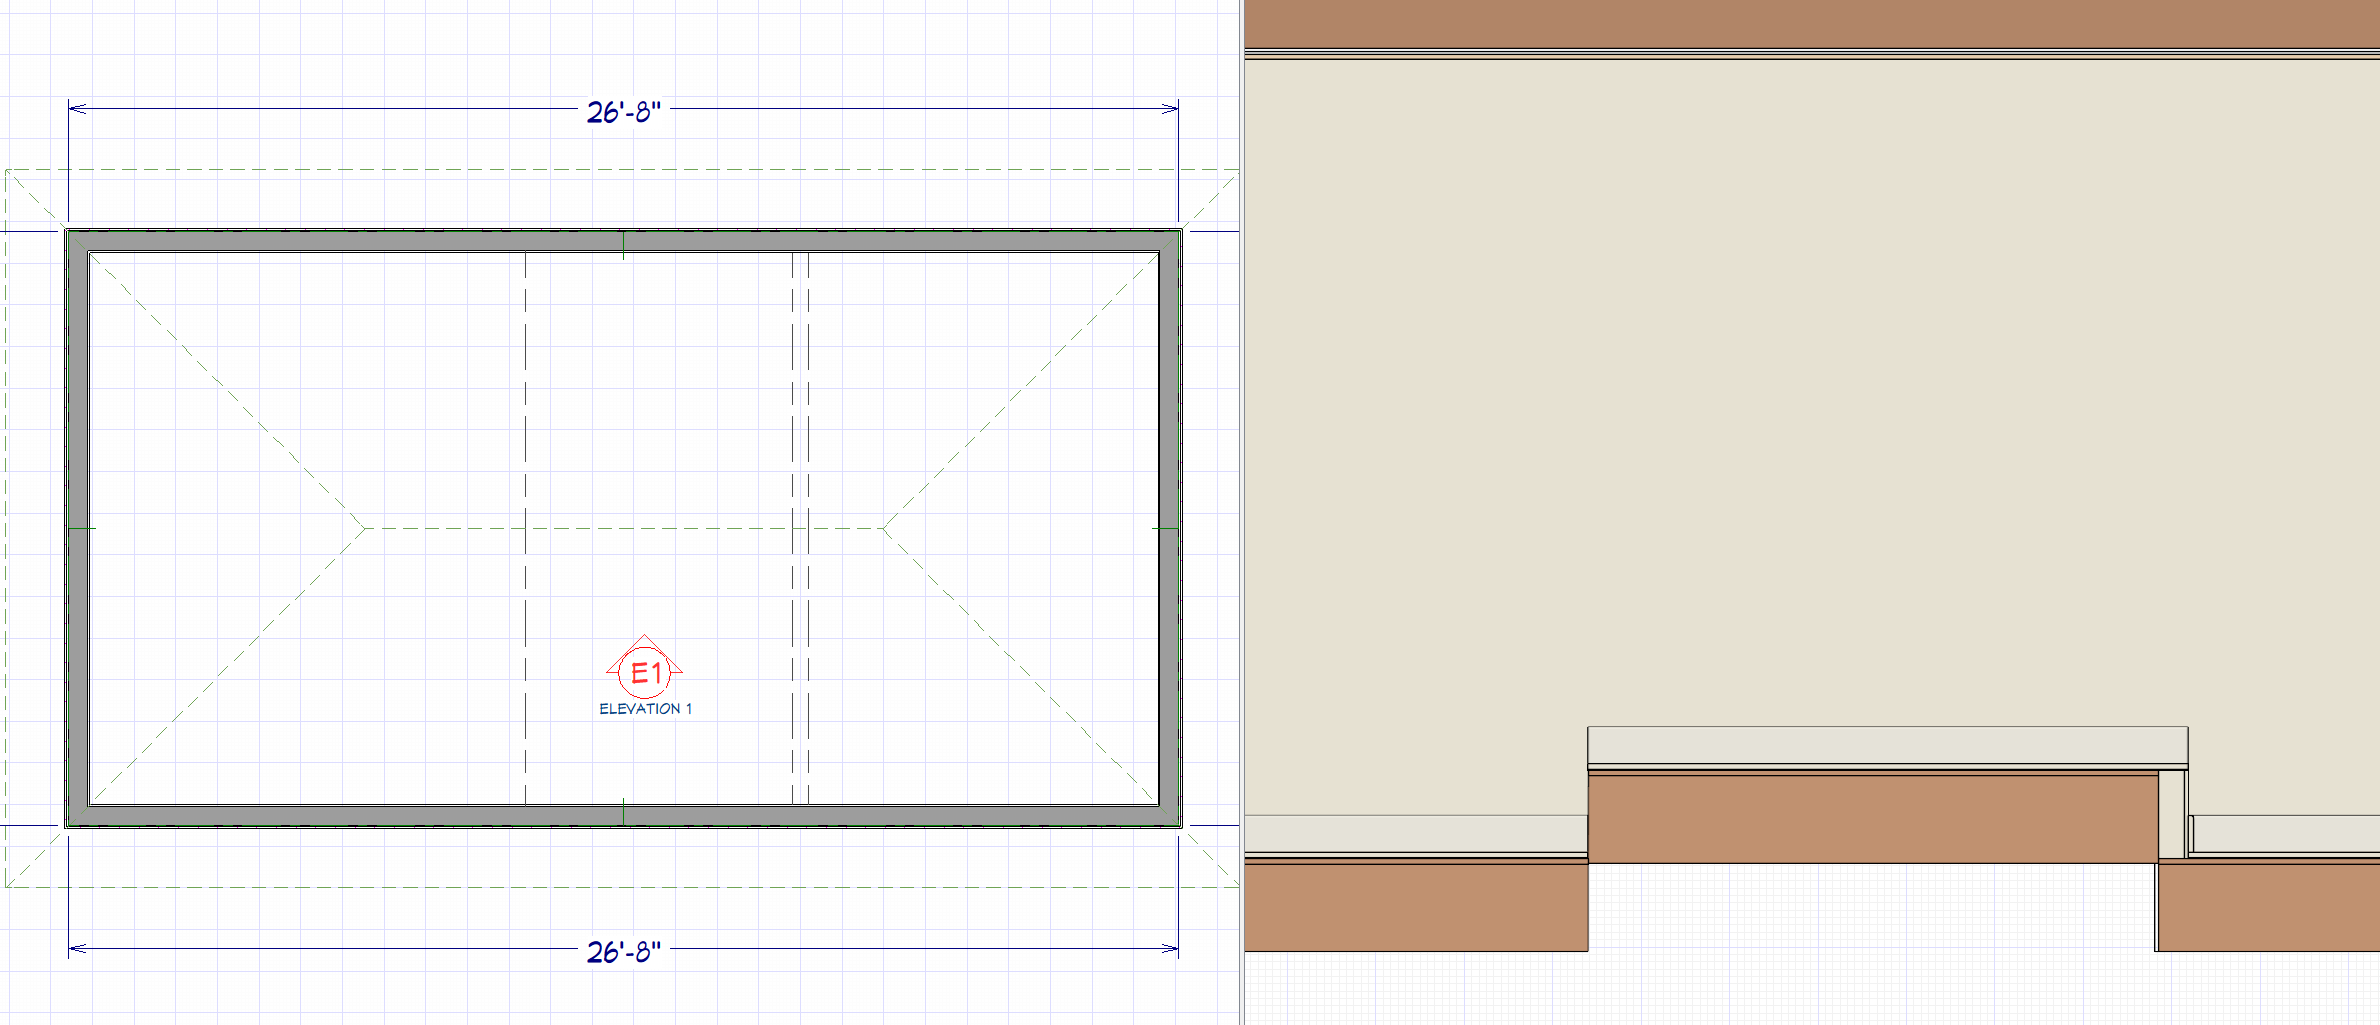2380x1025 pixels.
Task: Pick the left exterior wall in plan
Action: tap(77, 400)
